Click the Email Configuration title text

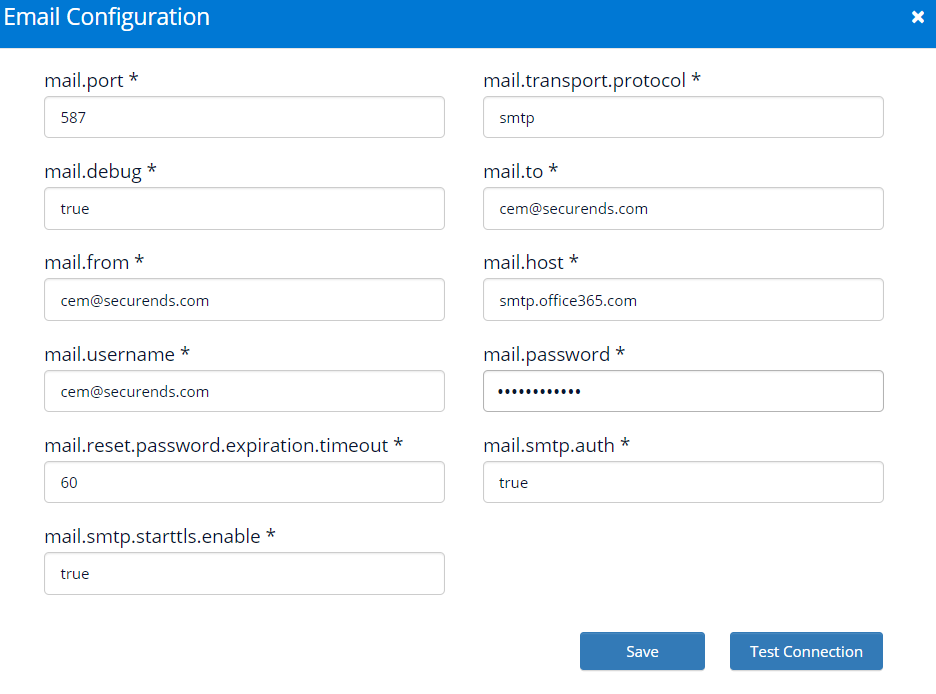point(107,17)
